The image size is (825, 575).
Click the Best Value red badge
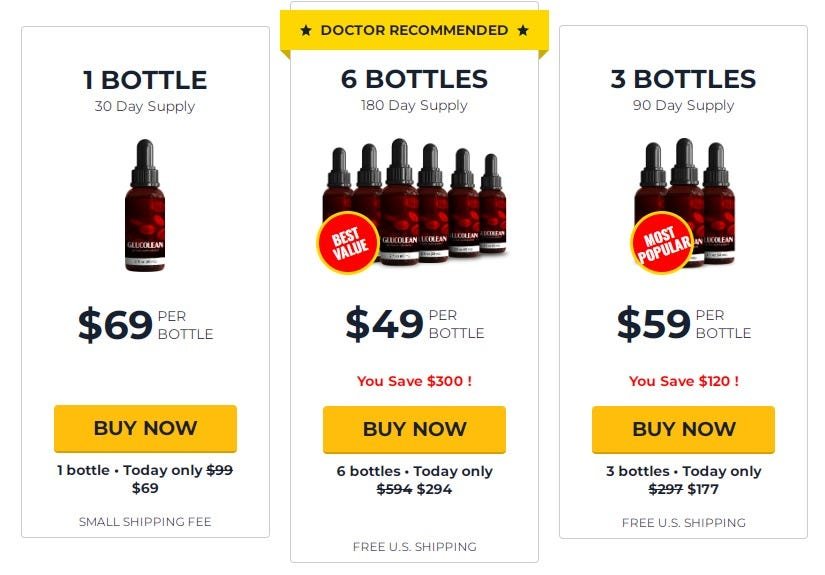348,243
